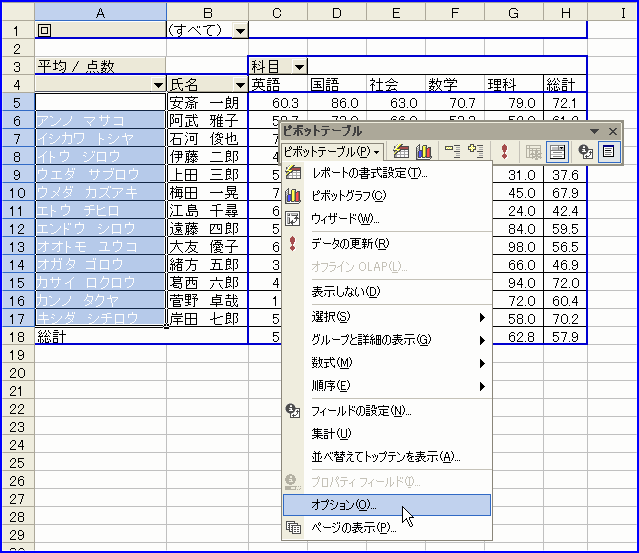Click the Hide Detail toolbar icon
The image size is (639, 553).
452,152
